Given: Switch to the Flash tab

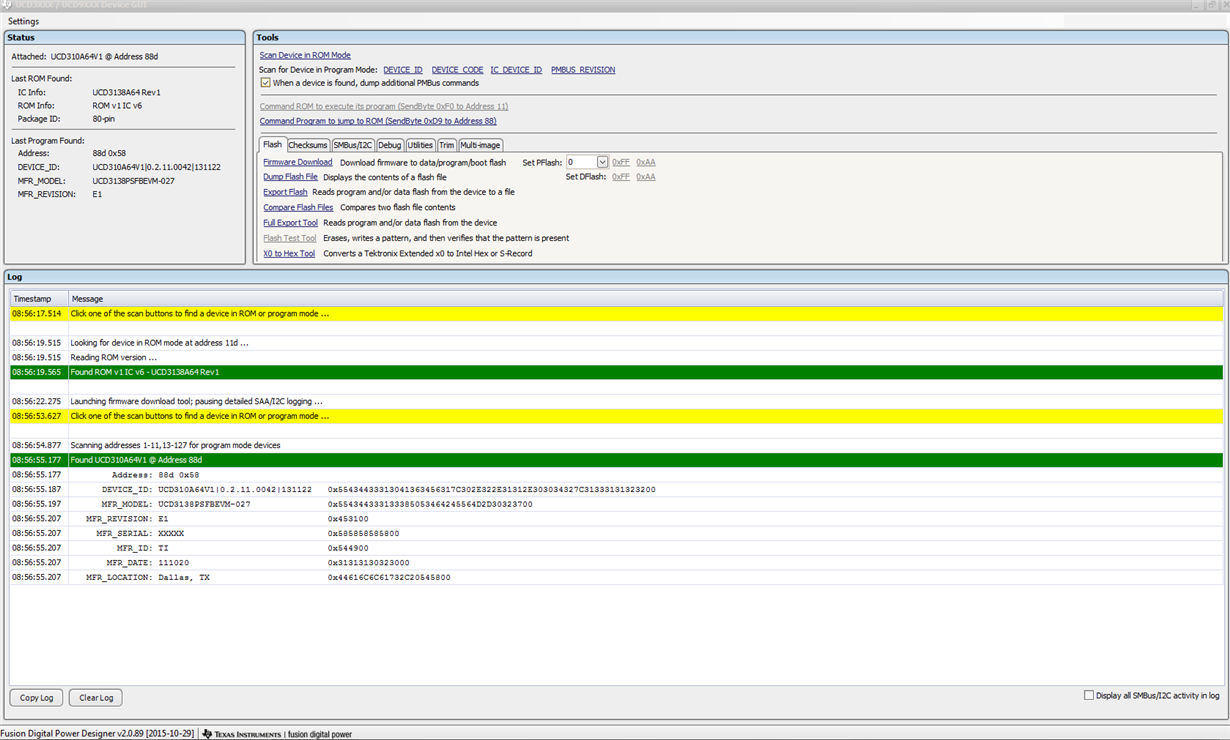Looking at the screenshot, I should pyautogui.click(x=272, y=145).
